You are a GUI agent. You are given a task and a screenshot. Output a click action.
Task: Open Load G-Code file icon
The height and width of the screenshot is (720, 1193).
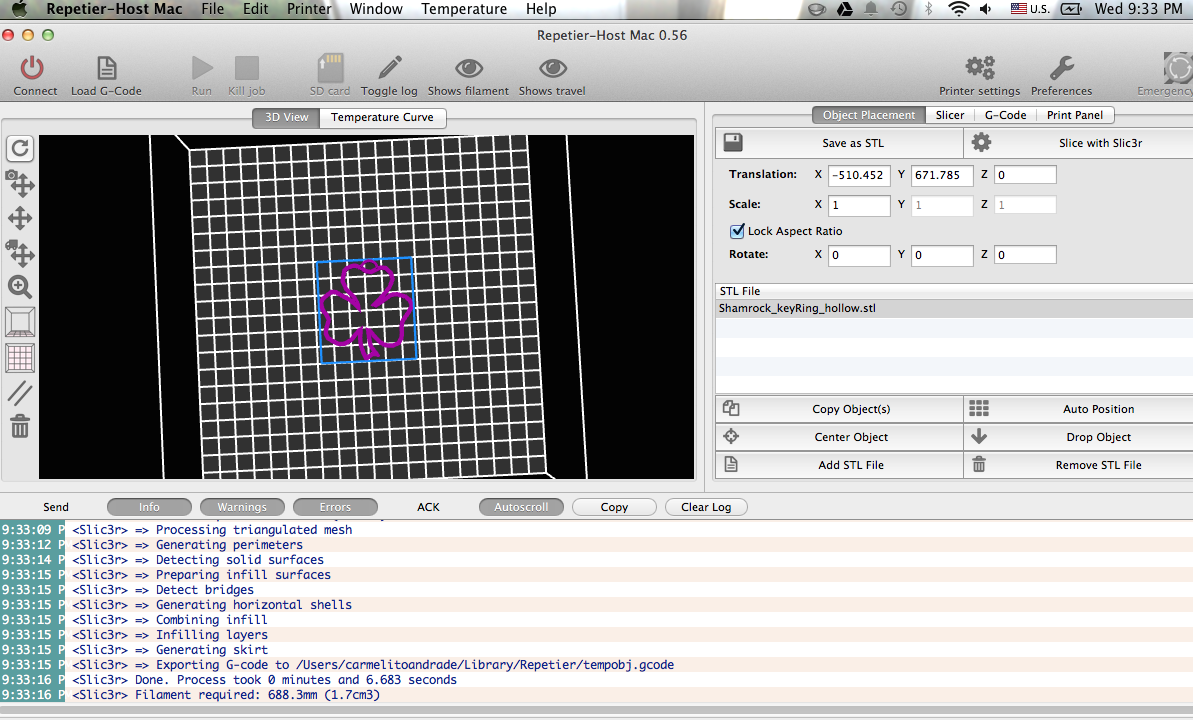(107, 68)
